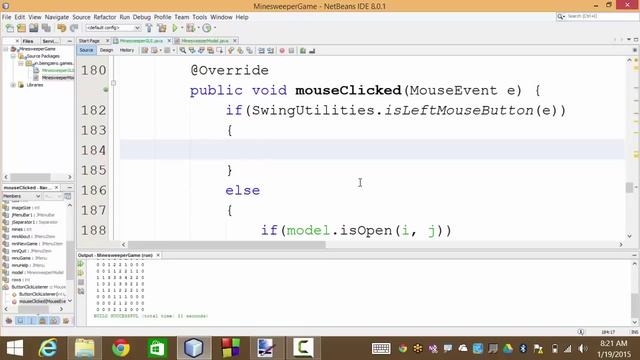Click the volume speaker tray icon
Viewport: 640px width, 360px height.
582,349
